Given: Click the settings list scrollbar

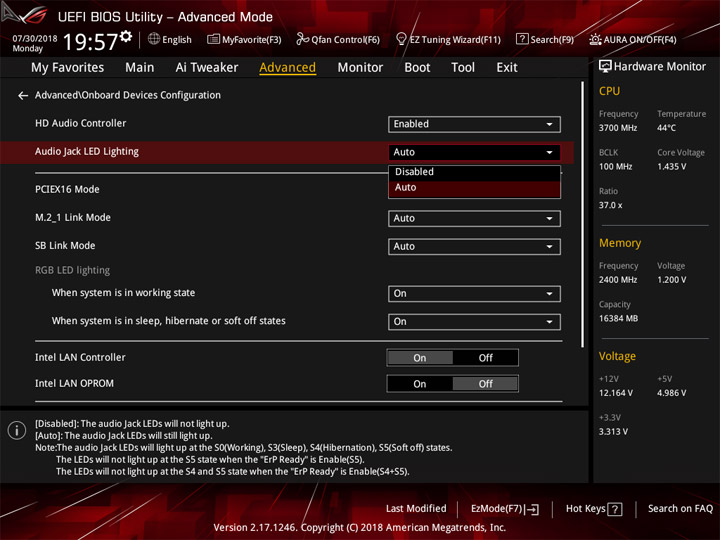Looking at the screenshot, I should (583, 215).
